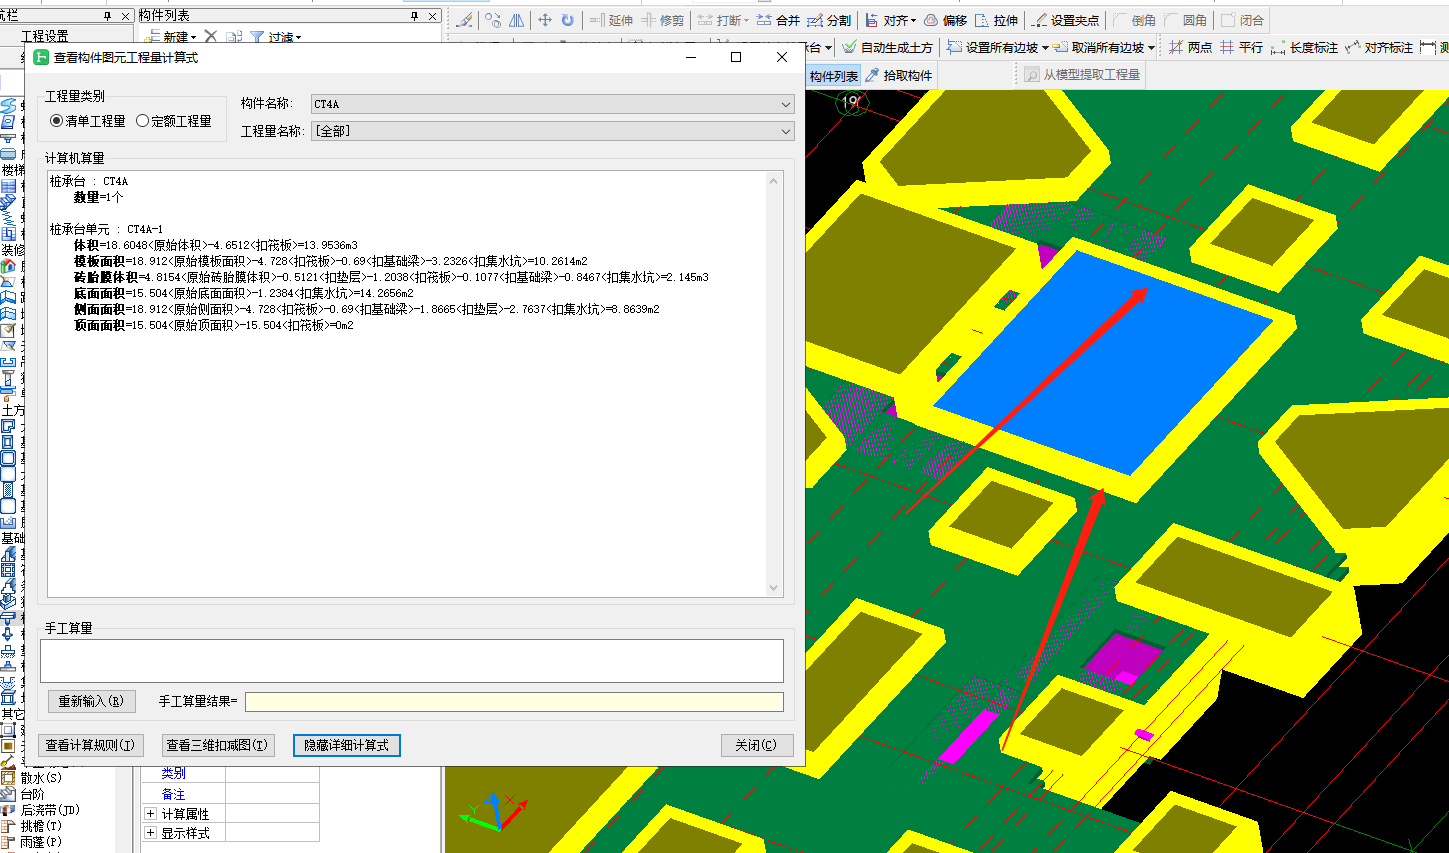Pin the left navigation panel
The image size is (1449, 853).
pos(108,16)
